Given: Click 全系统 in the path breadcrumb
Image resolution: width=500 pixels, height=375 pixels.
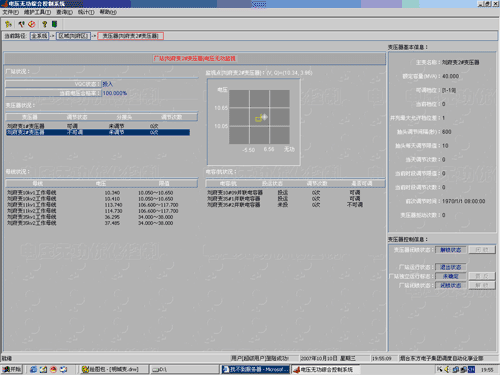Looking at the screenshot, I should tap(39, 36).
